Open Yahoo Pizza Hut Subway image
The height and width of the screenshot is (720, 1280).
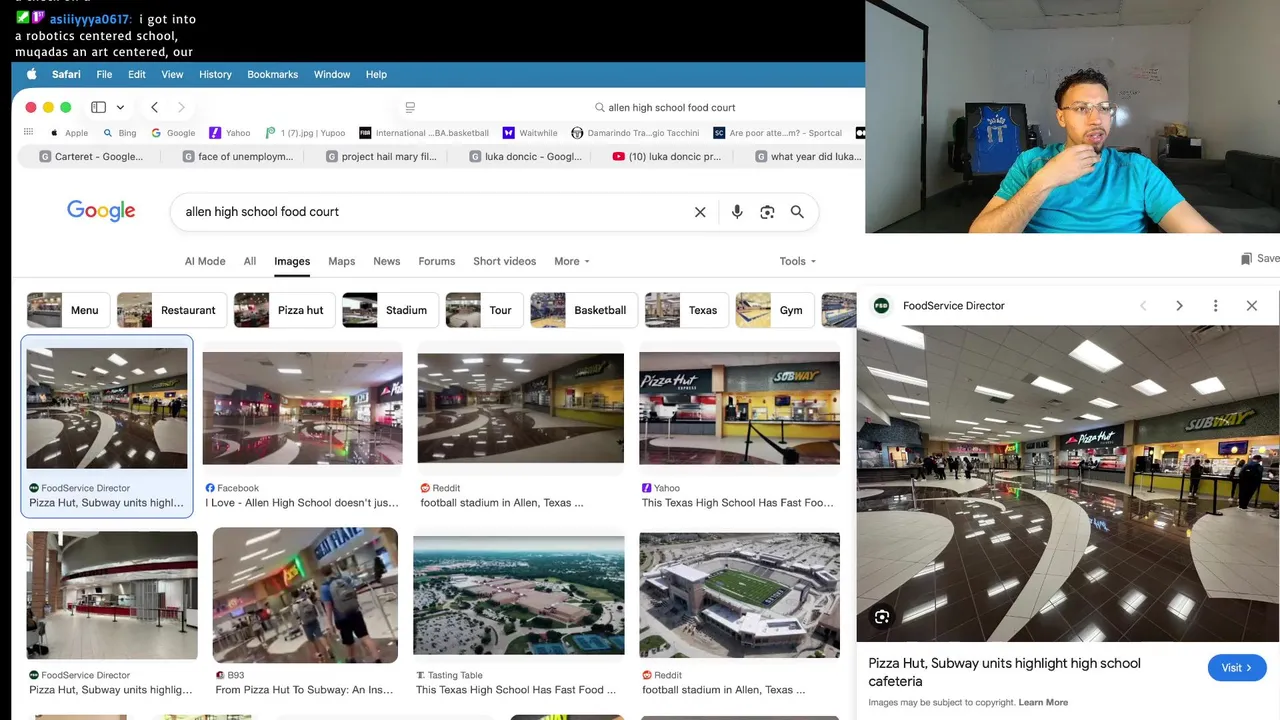[x=739, y=408]
